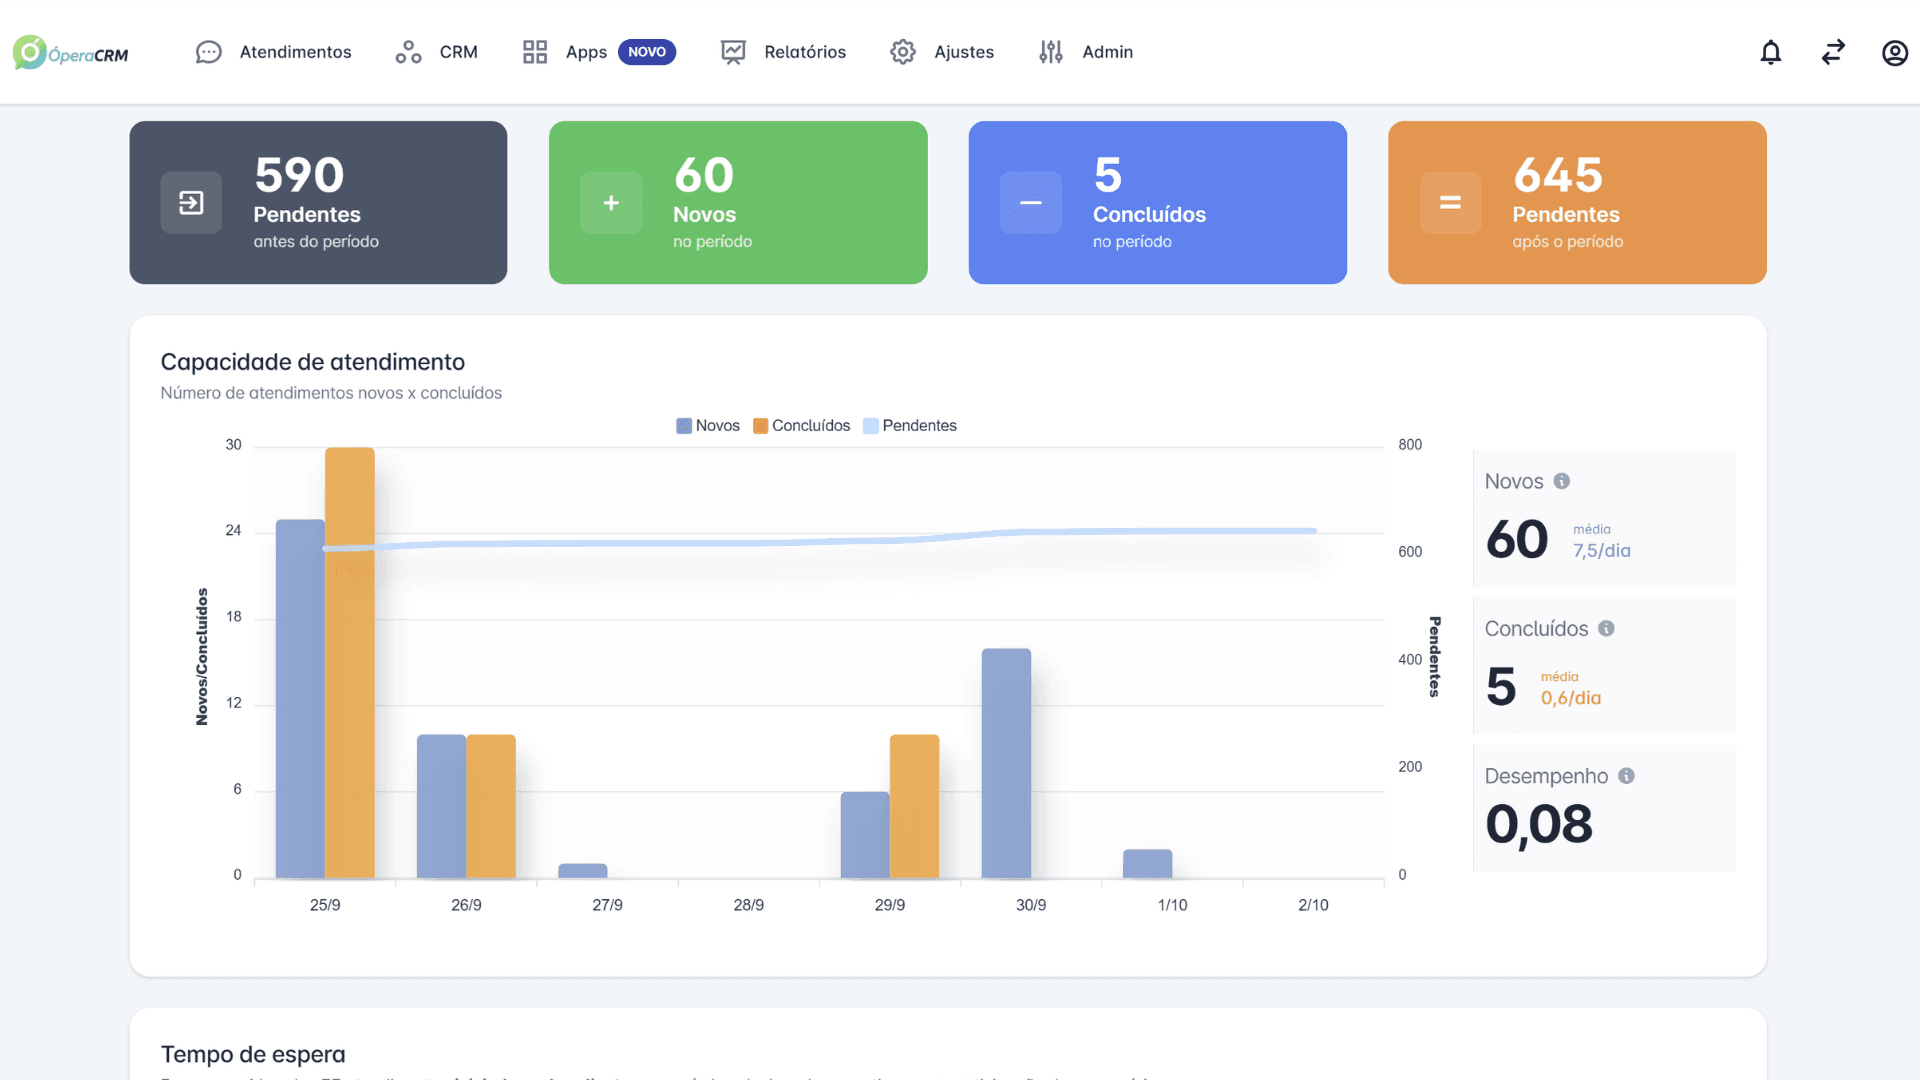
Task: Open the Relatórios menu
Action: tap(805, 52)
